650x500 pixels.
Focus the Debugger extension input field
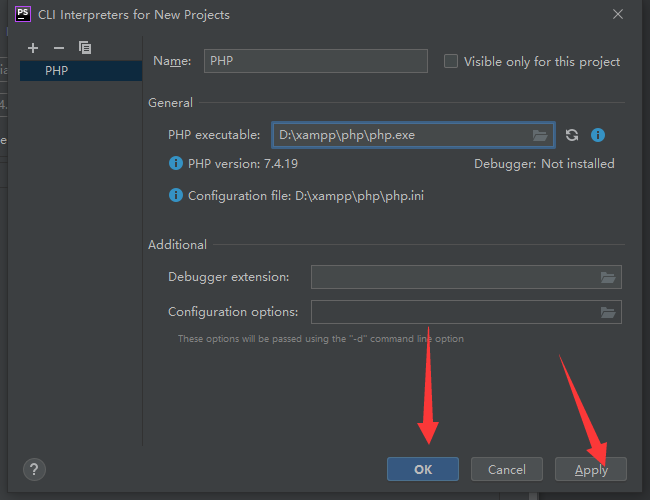click(x=455, y=277)
